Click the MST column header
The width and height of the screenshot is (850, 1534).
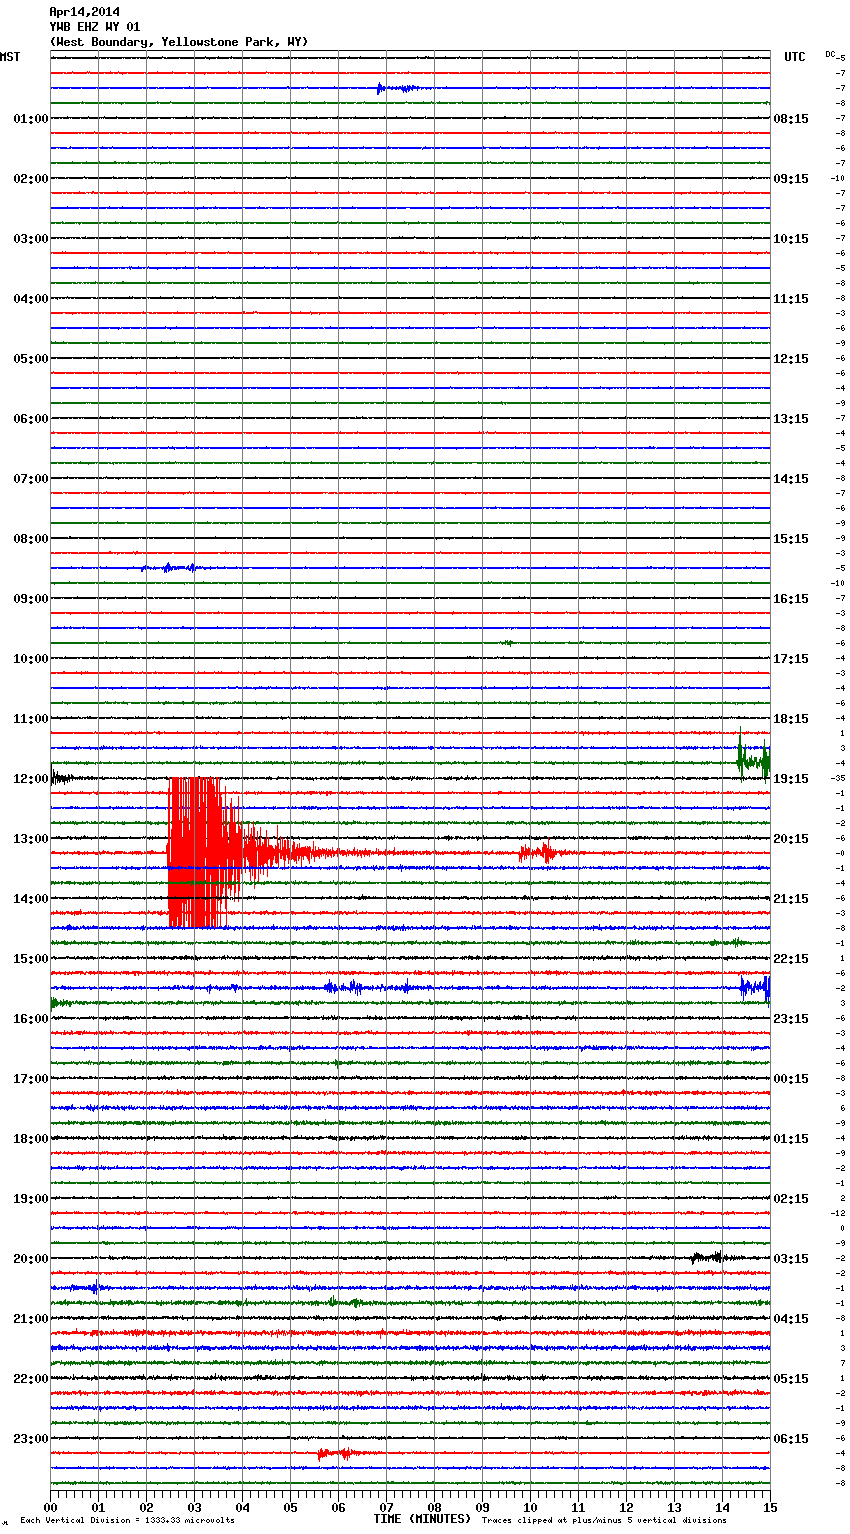coord(10,57)
